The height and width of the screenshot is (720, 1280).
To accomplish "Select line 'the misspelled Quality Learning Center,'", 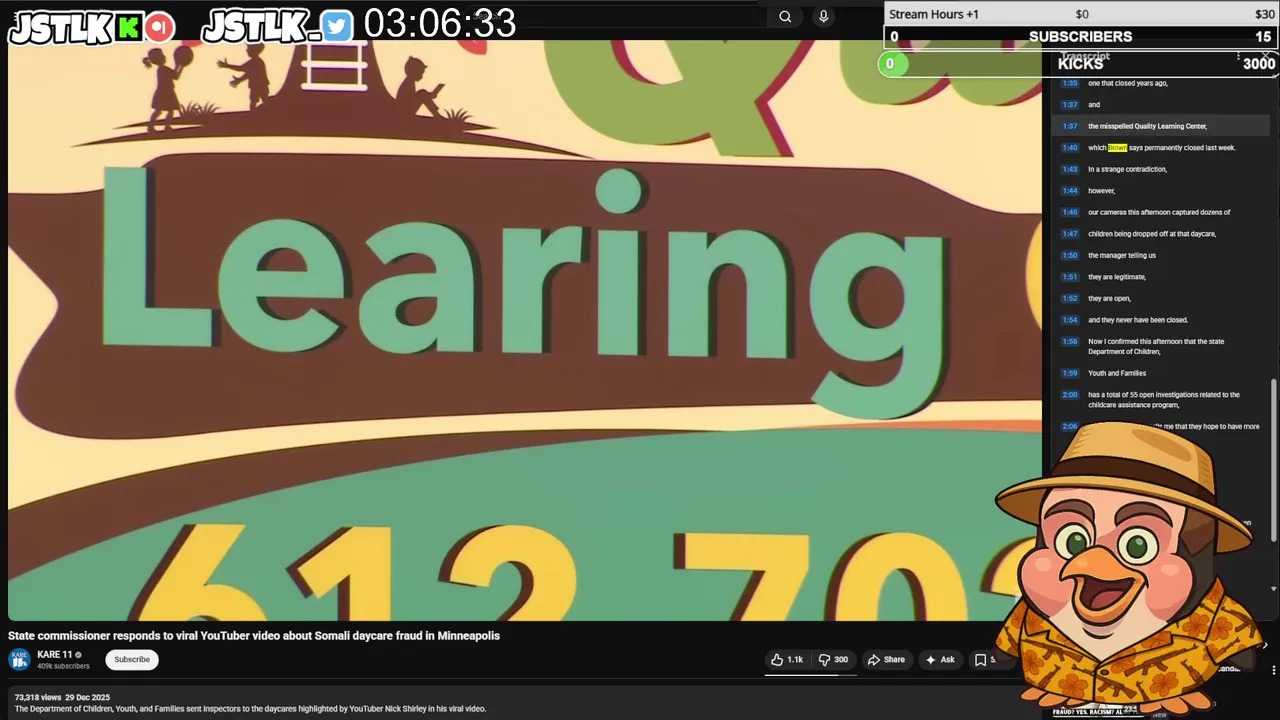I will coord(1147,126).
